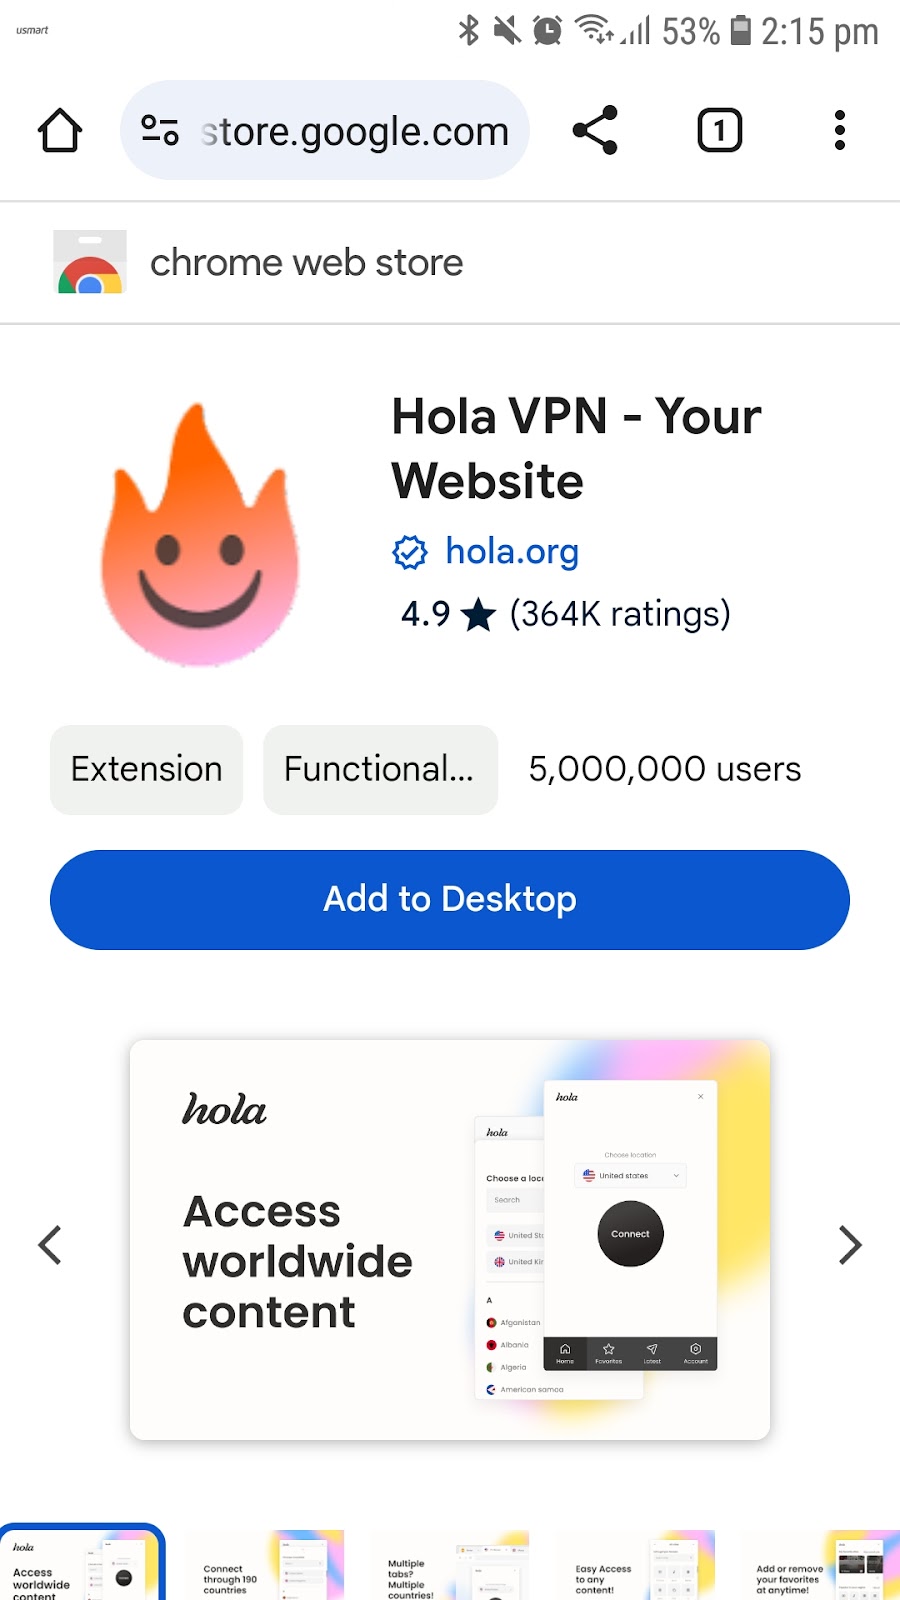Screen dimensions: 900x1600
Task: Select the Functional... category chip
Action: pyautogui.click(x=380, y=769)
